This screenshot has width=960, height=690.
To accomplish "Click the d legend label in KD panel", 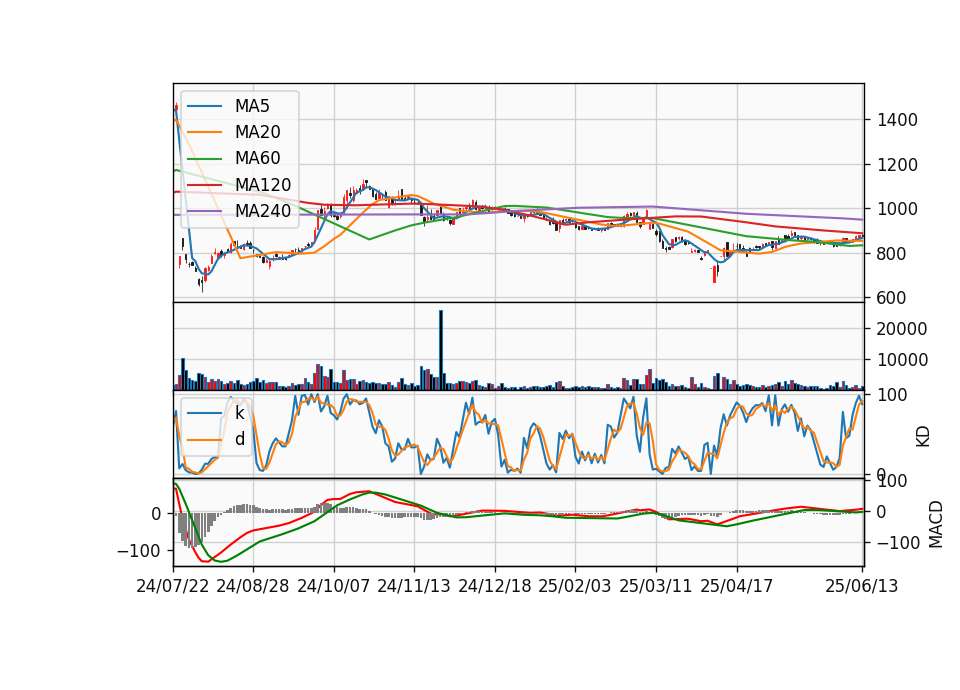I will pyautogui.click(x=240, y=439).
